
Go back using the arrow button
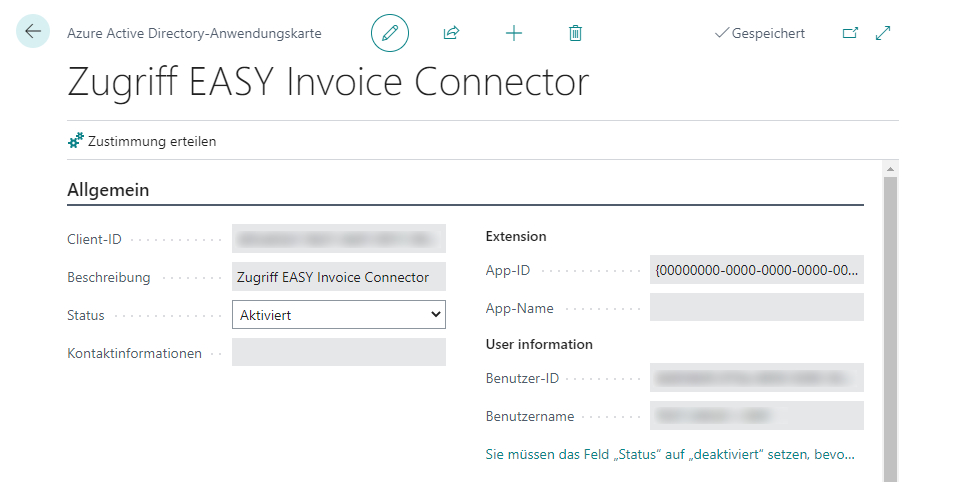33,31
